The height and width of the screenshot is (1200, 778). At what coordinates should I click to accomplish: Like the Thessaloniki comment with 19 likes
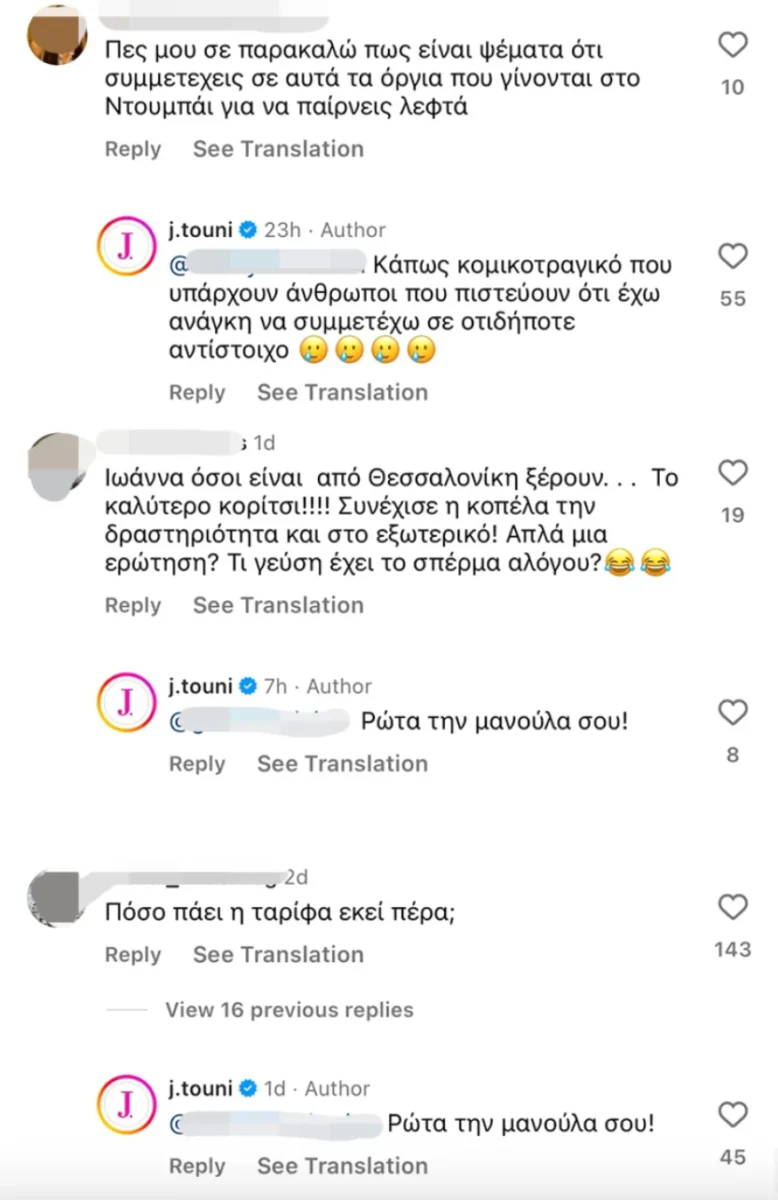click(733, 473)
